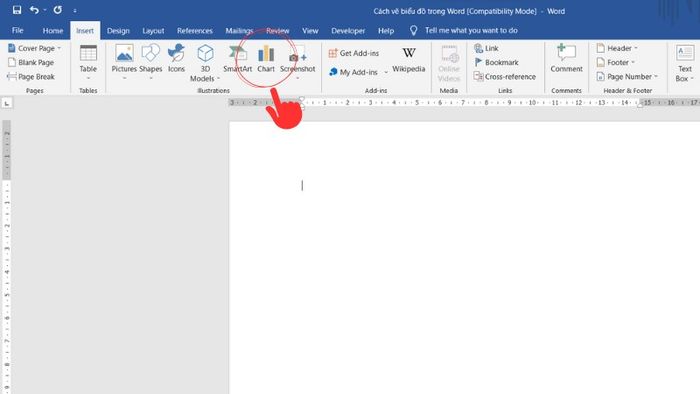Open the Mailings tab
The image size is (700, 394).
click(239, 31)
